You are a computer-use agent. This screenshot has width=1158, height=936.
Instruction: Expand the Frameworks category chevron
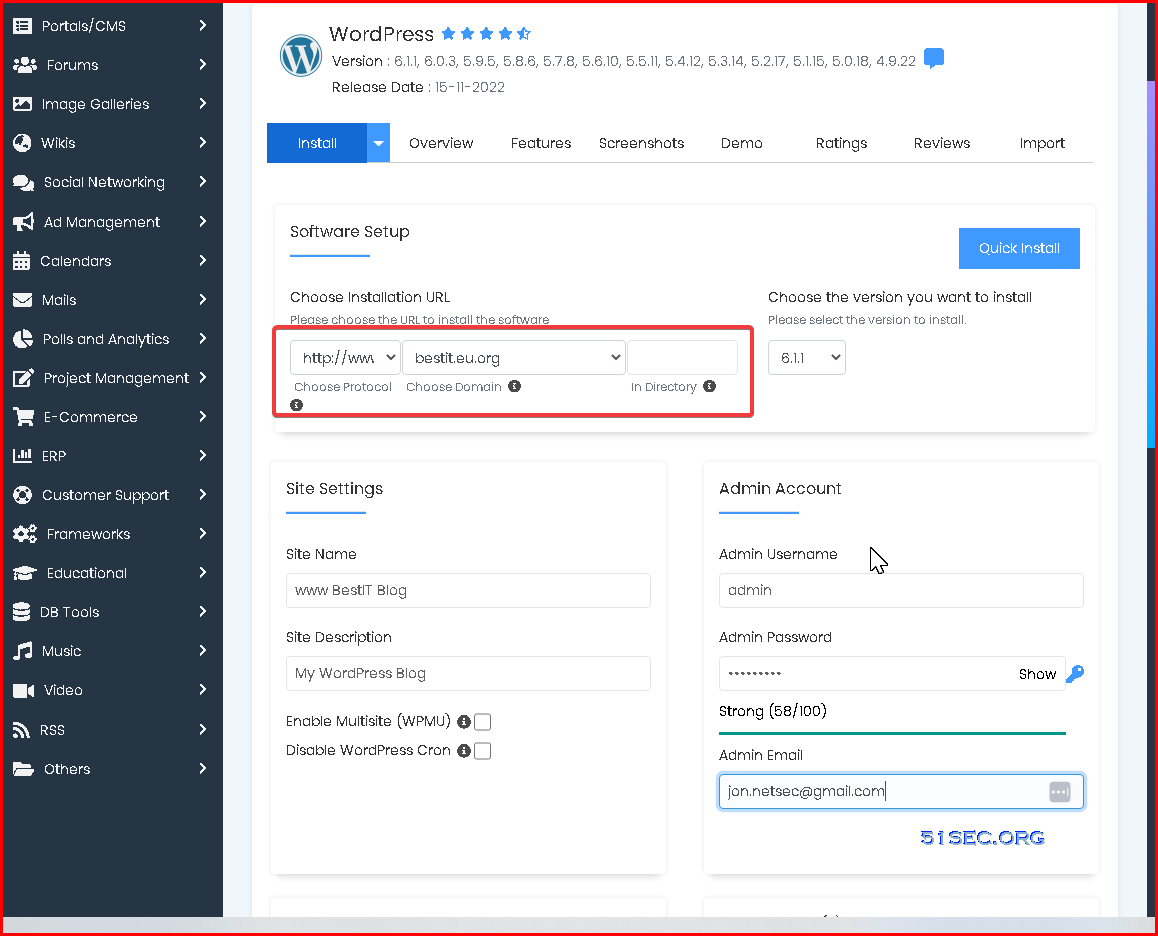pos(202,534)
